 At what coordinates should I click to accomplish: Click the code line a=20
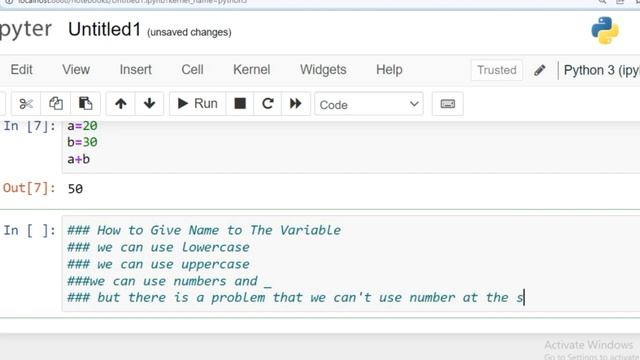click(x=82, y=126)
